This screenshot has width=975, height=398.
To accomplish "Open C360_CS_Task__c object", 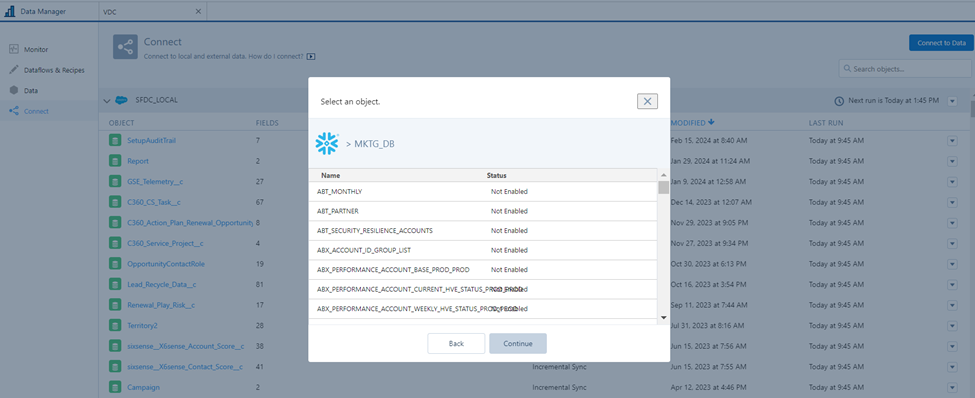I will coord(154,202).
